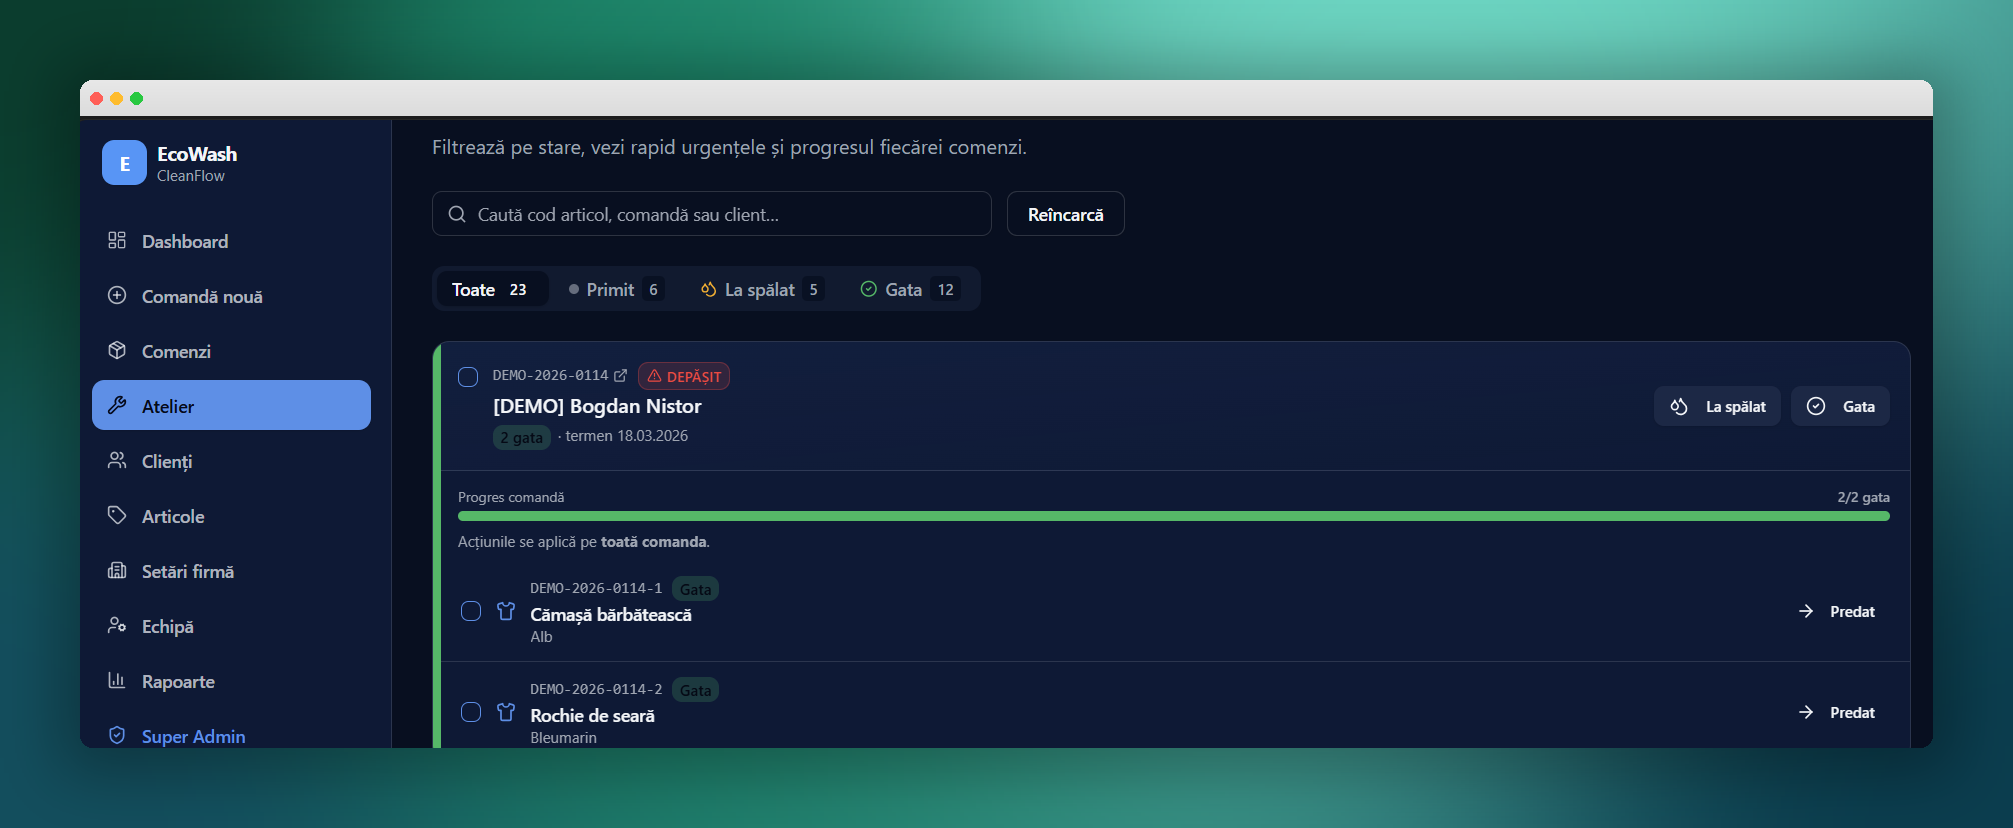Click warning triangle in DEPĂȘIT badge
This screenshot has height=828, width=2013.
click(655, 376)
